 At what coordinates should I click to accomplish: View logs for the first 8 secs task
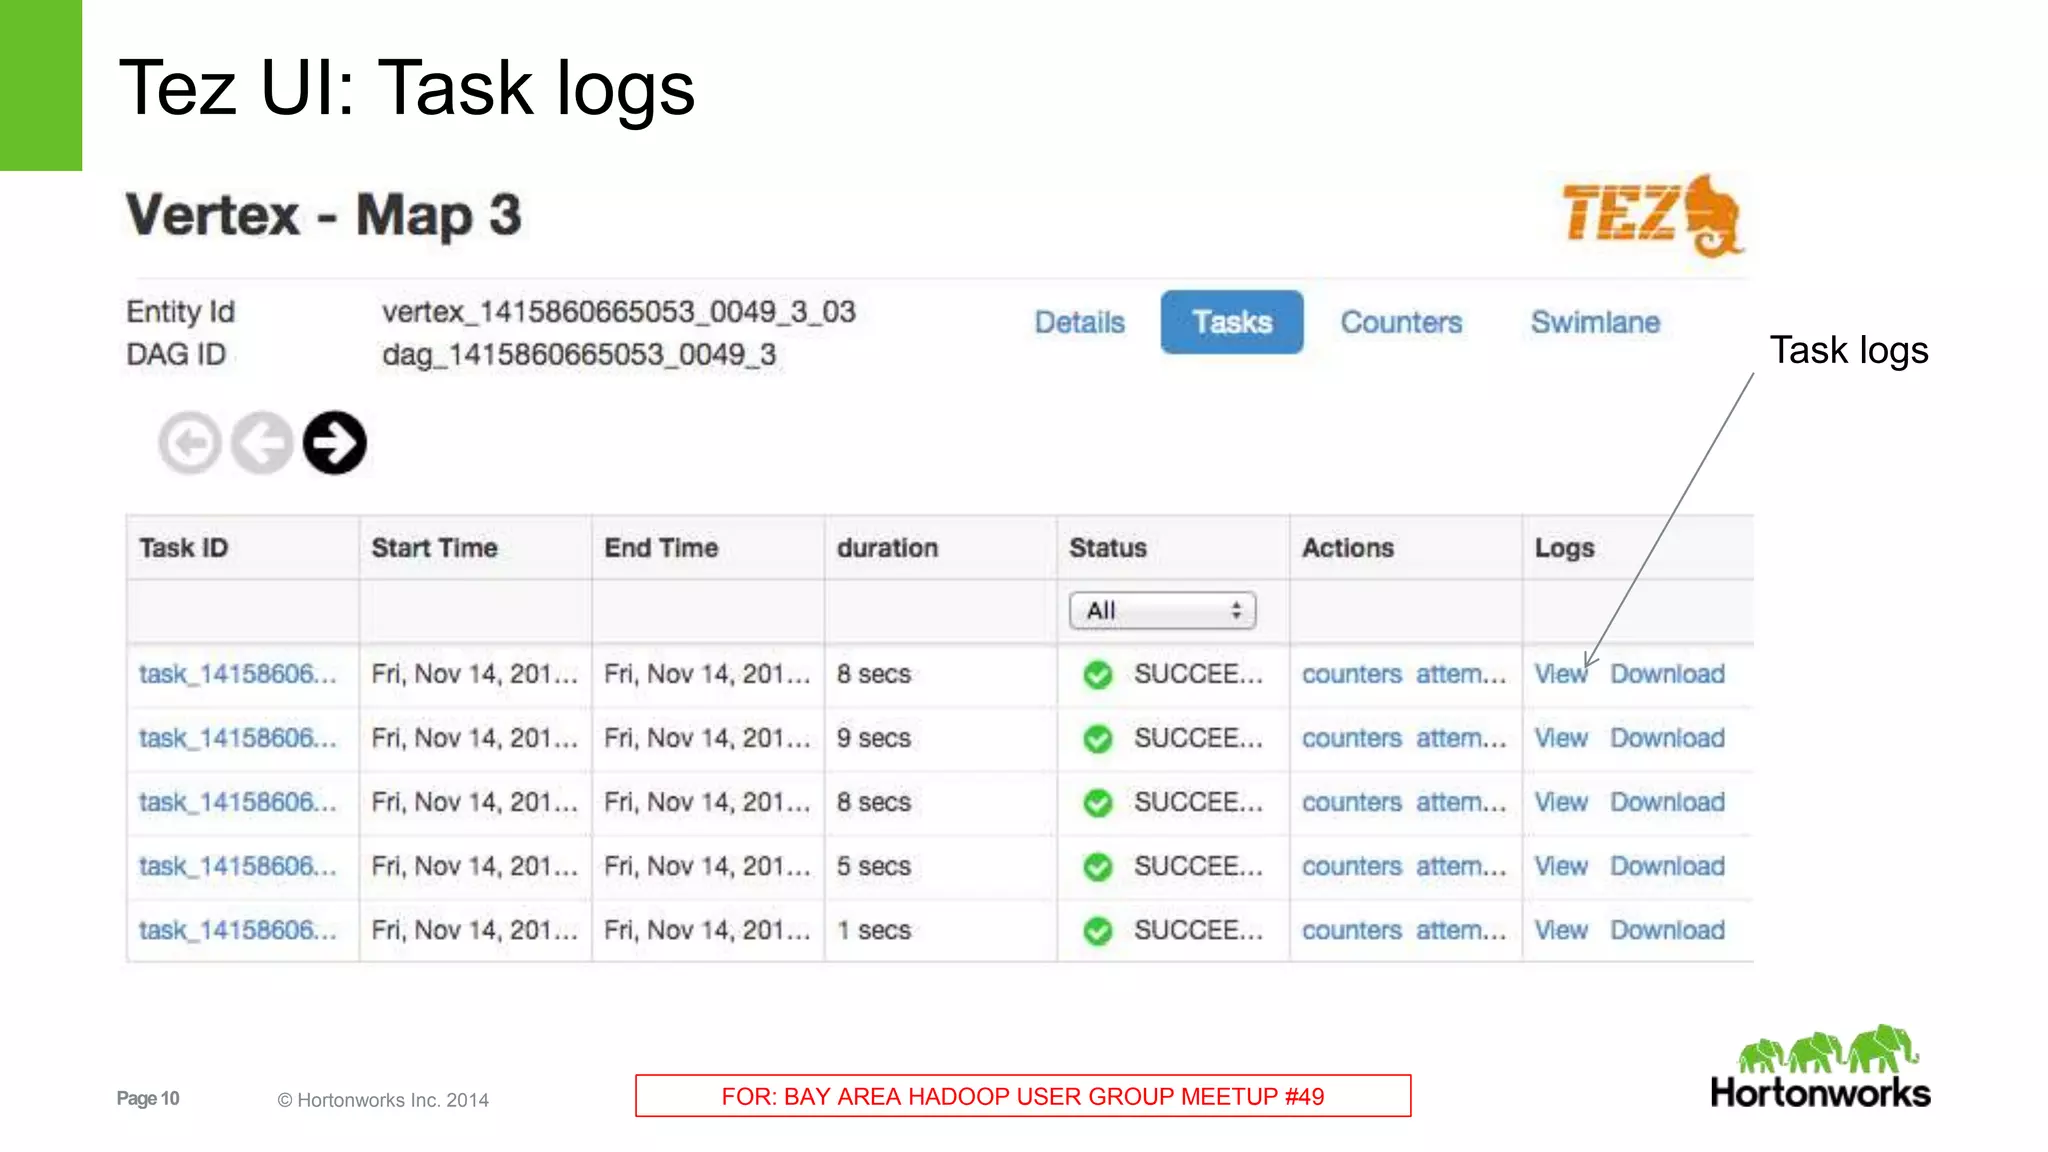coord(1561,674)
